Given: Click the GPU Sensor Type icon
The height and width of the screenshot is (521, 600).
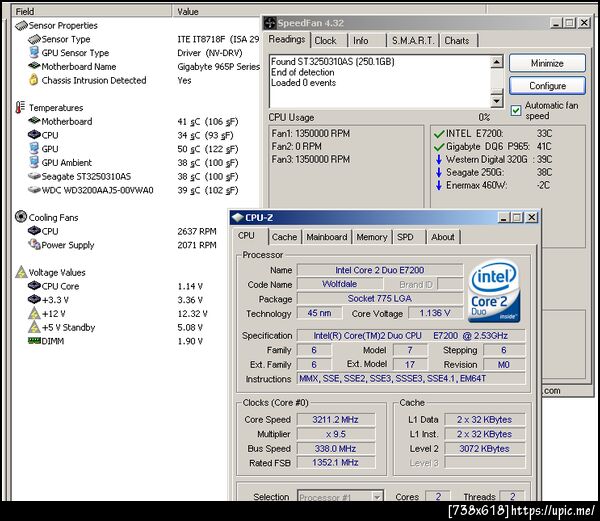Looking at the screenshot, I should (34, 52).
